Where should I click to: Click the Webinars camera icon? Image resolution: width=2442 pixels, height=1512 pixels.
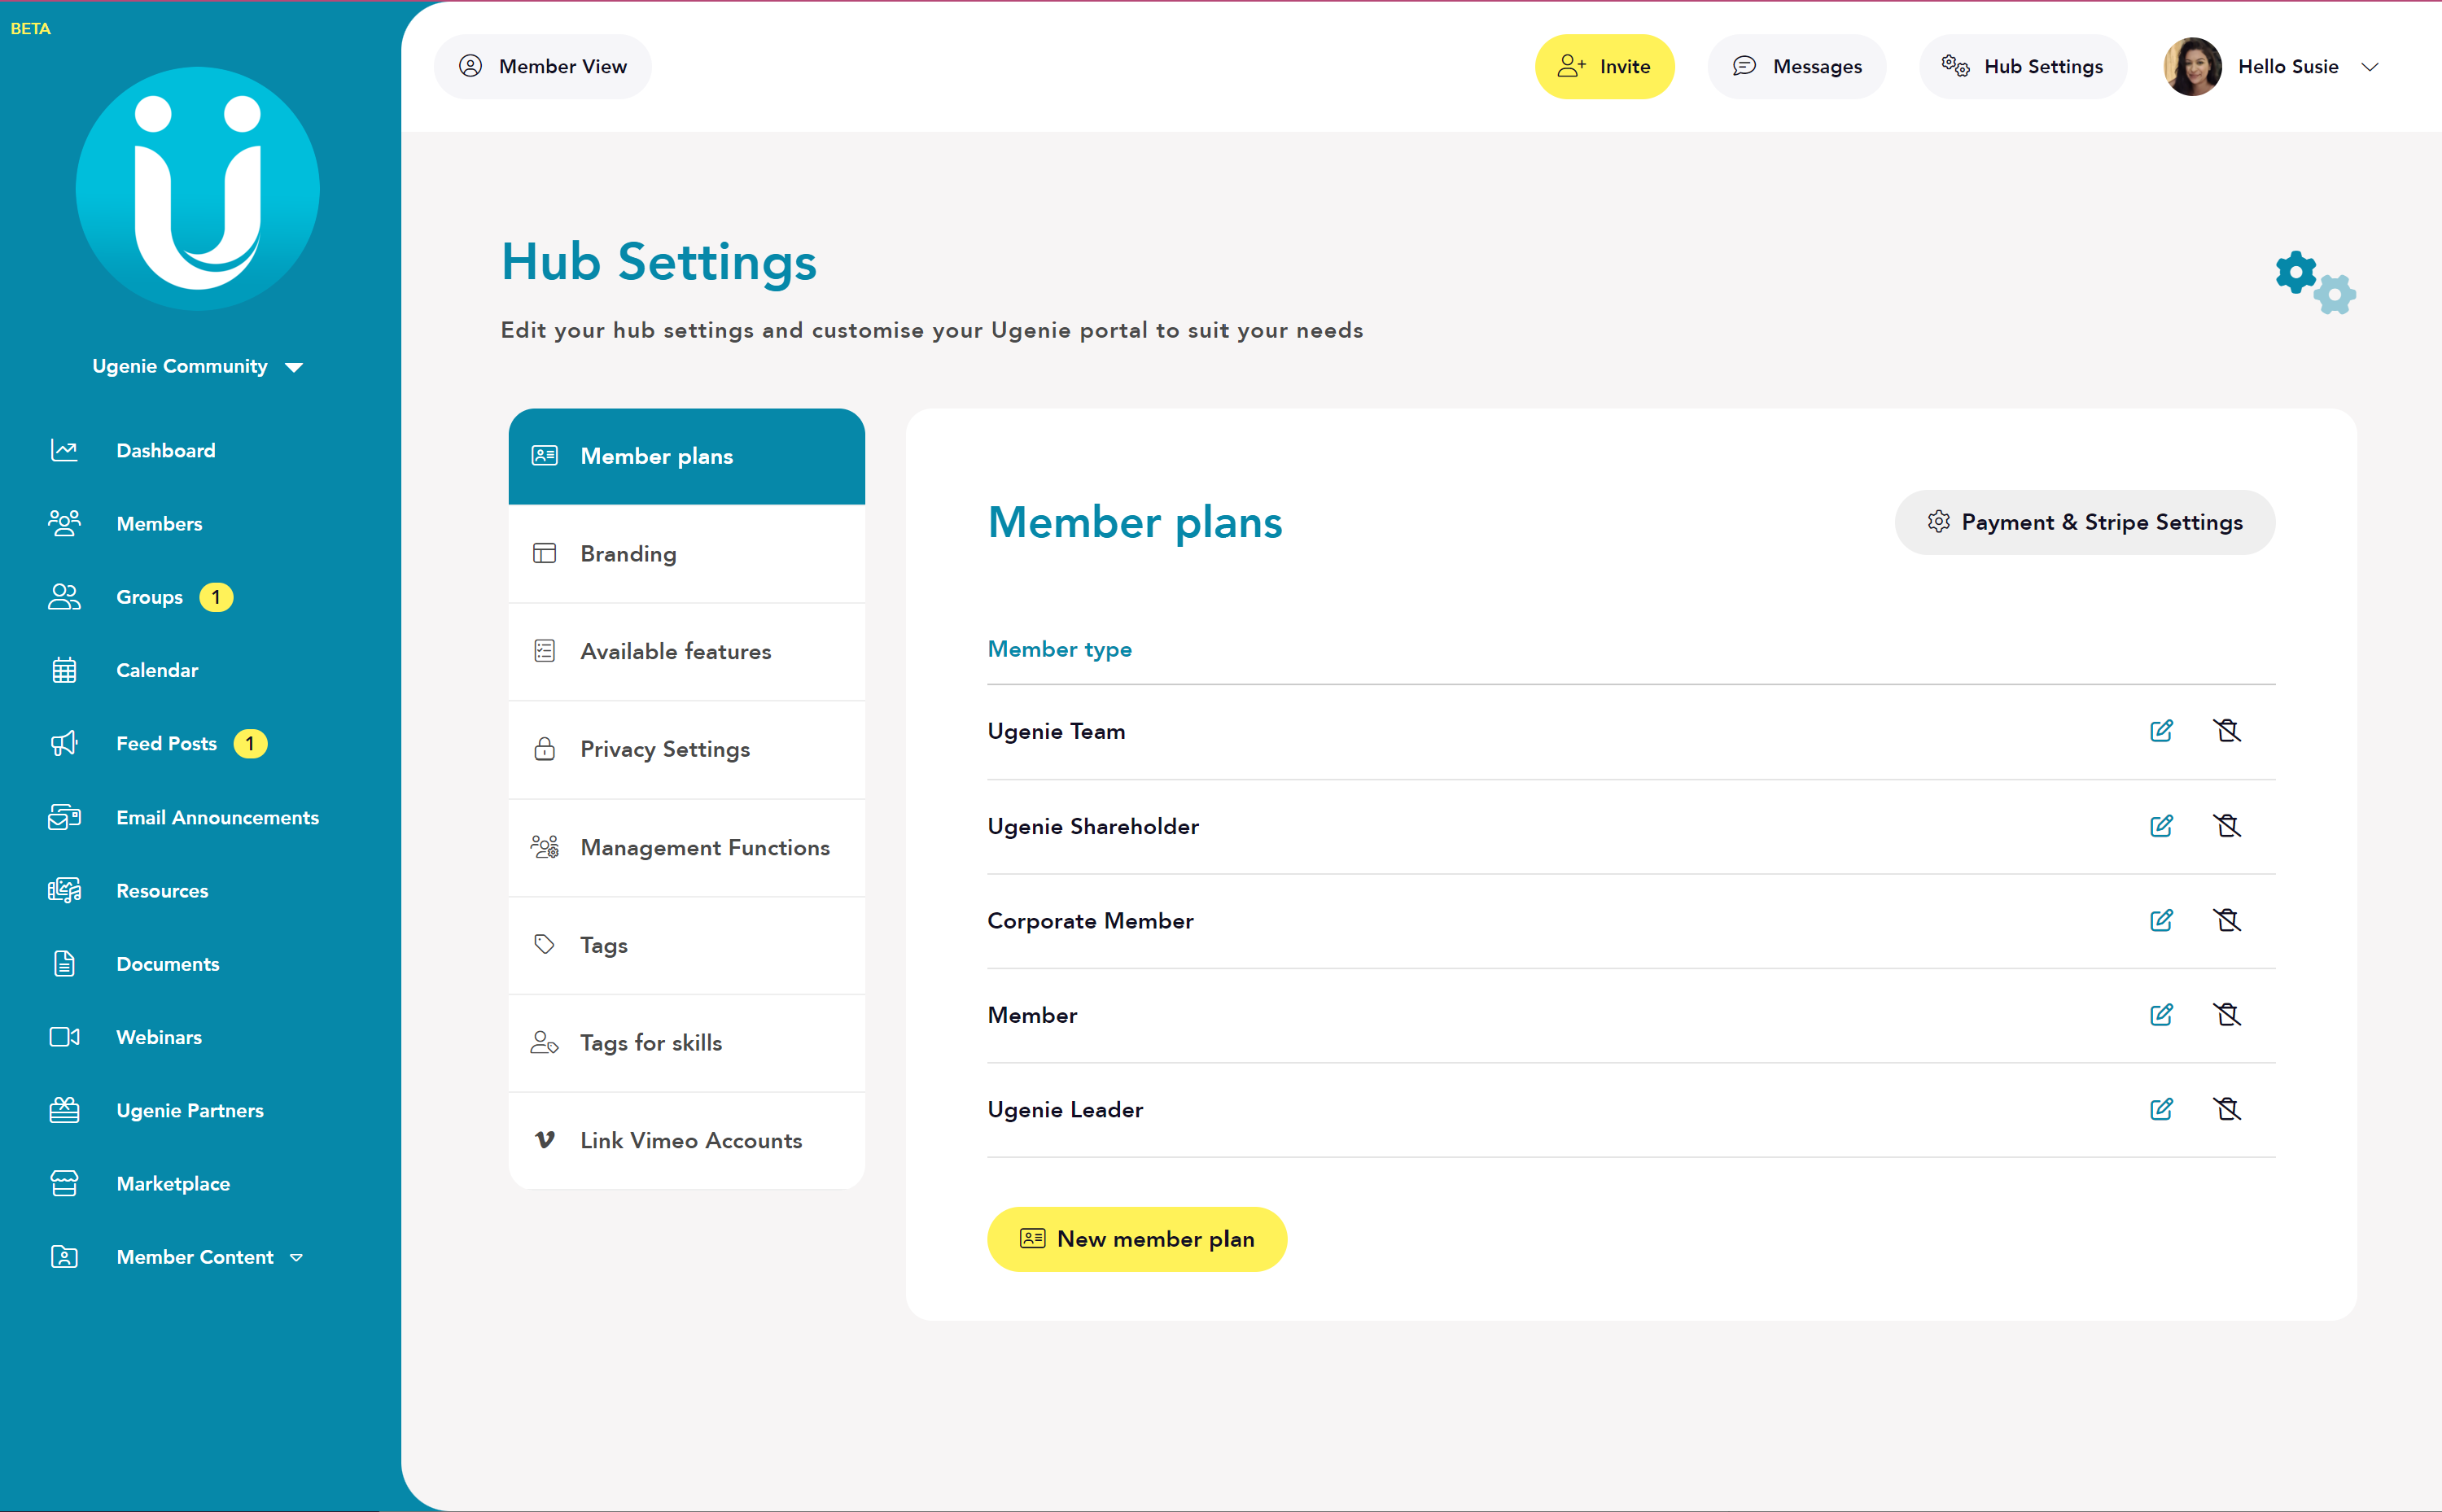click(x=64, y=1037)
